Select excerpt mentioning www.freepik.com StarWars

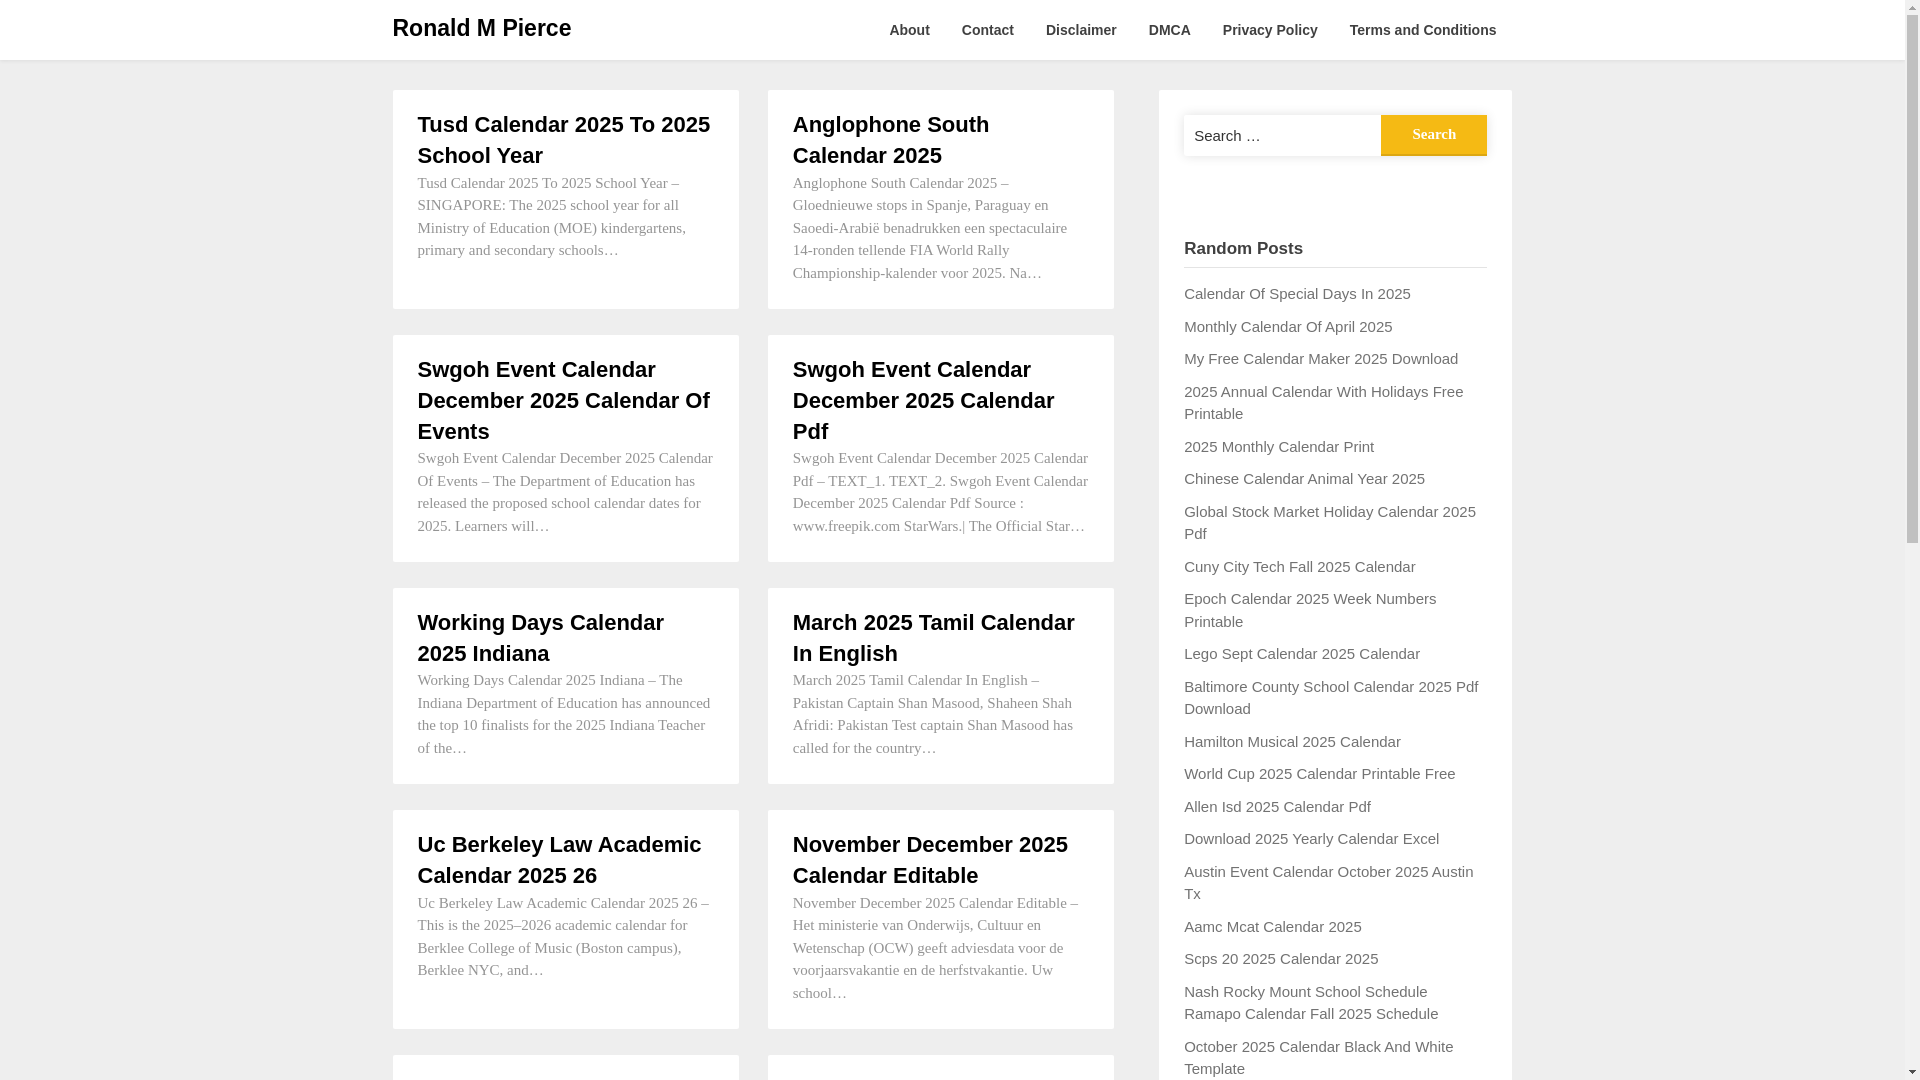click(940, 492)
